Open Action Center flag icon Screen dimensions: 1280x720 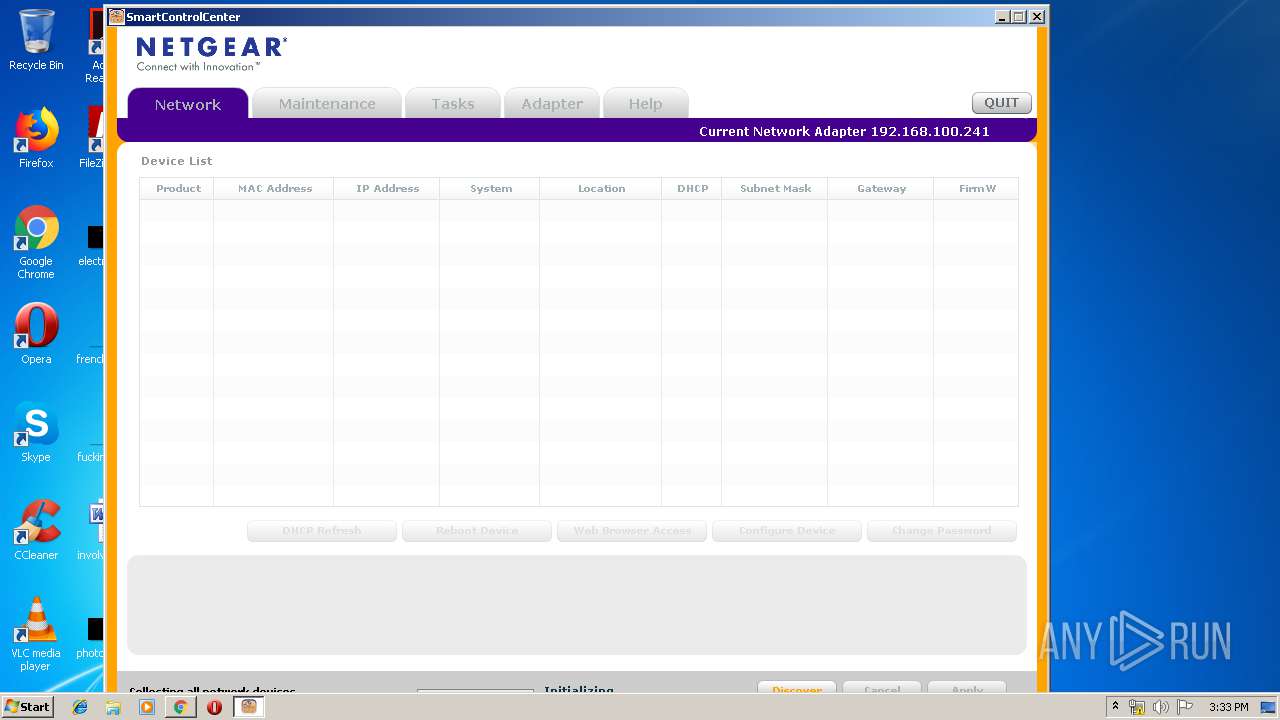[x=1184, y=707]
